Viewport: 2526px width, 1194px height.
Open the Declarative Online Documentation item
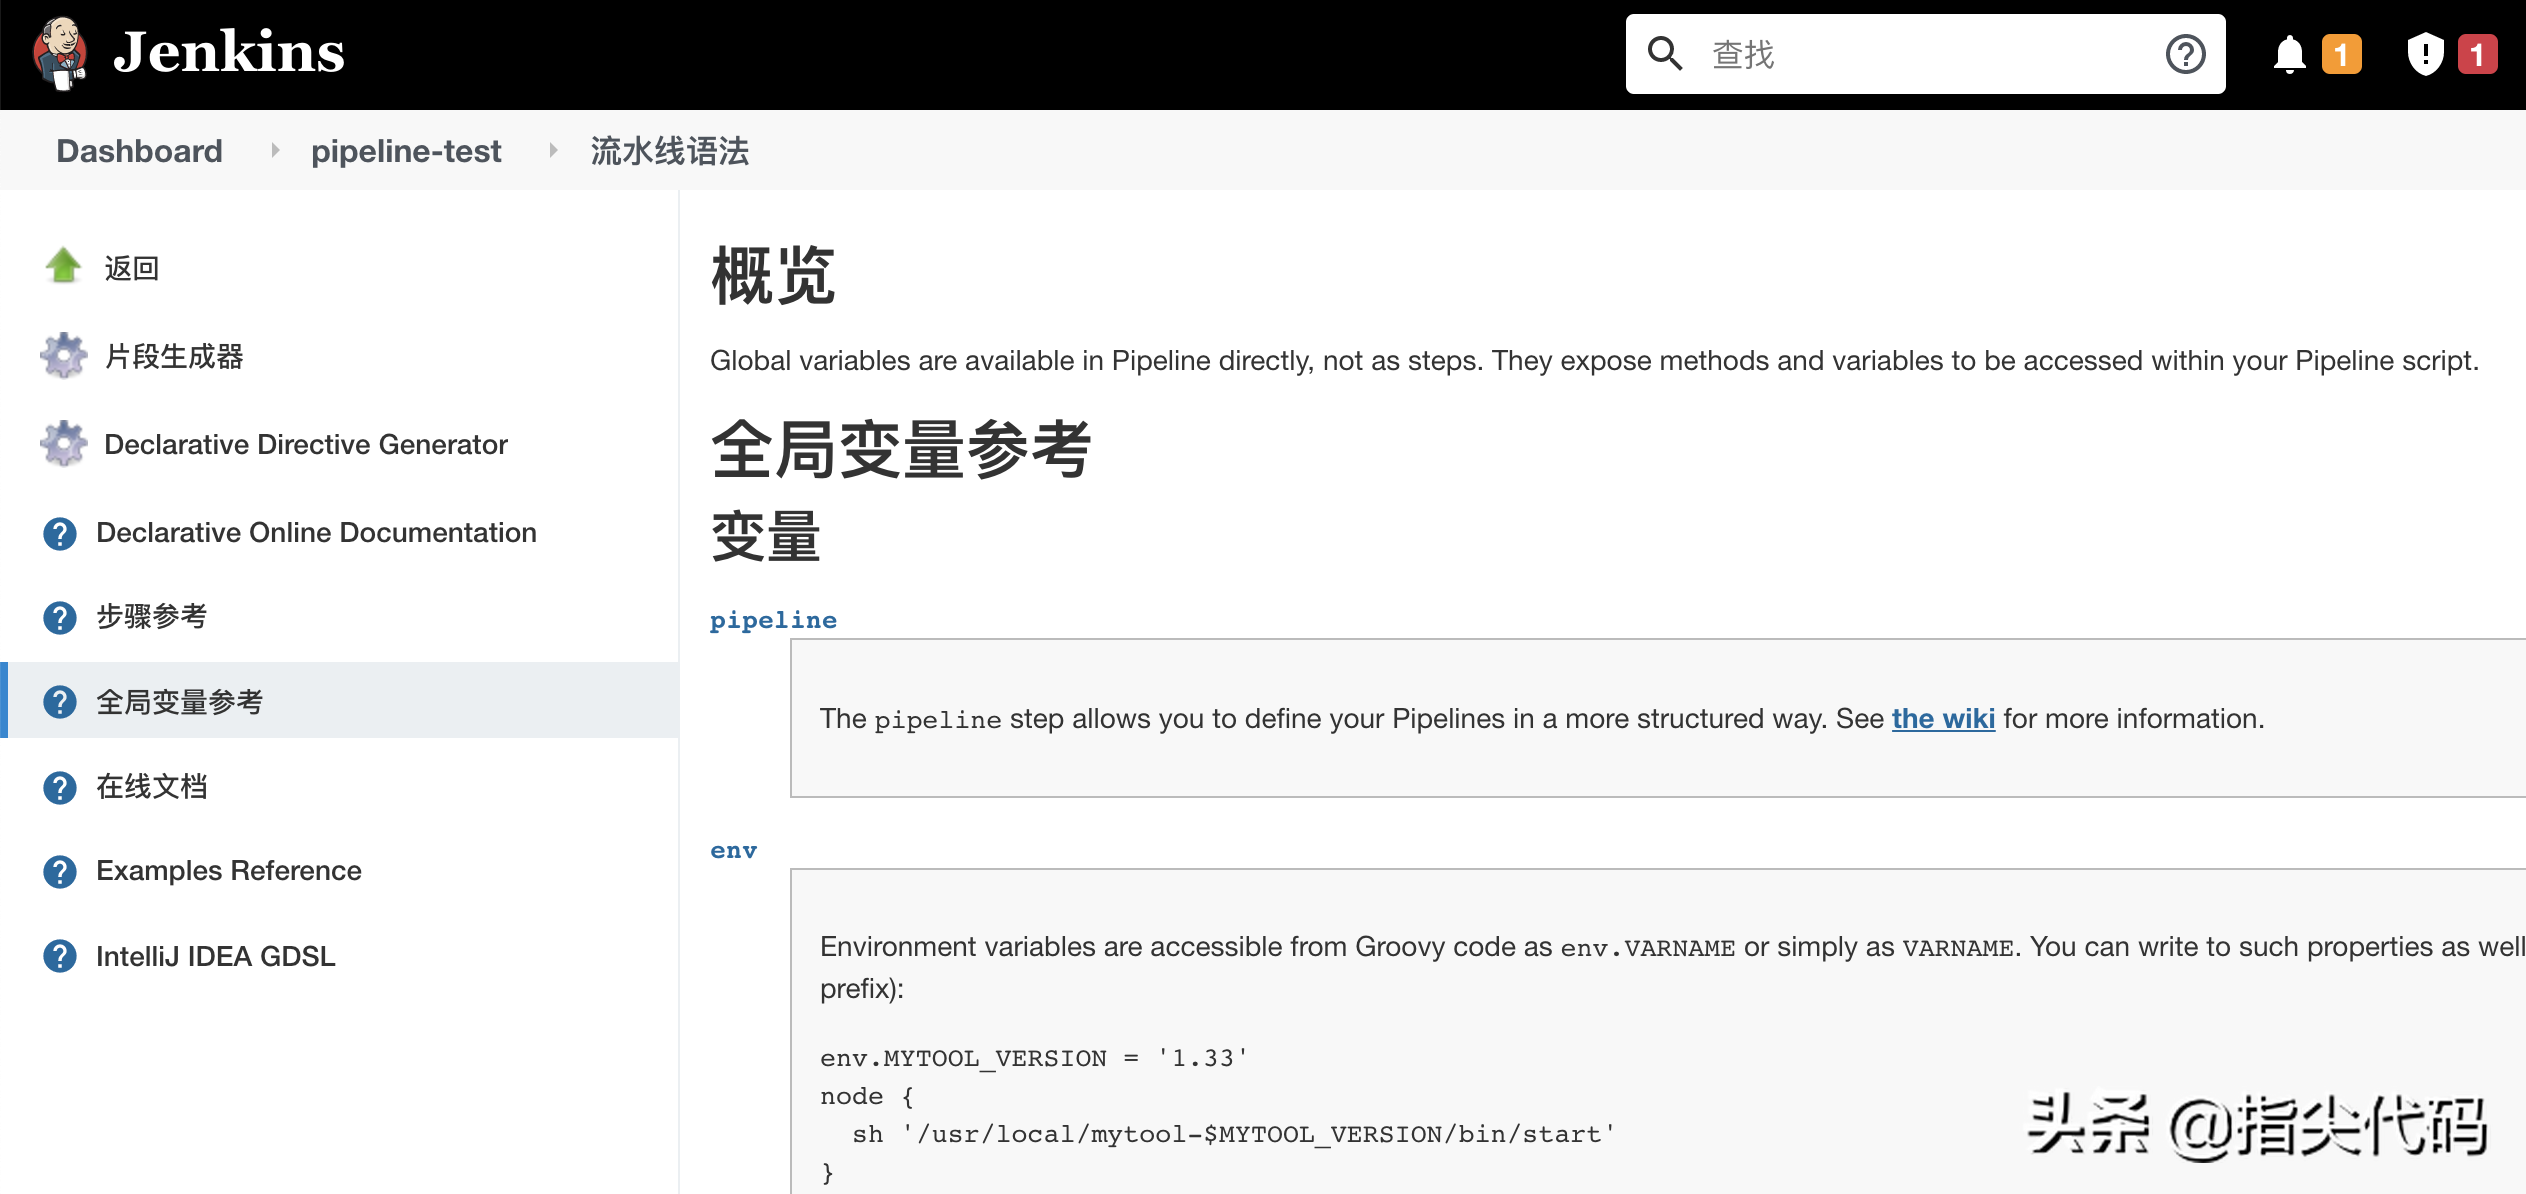click(316, 532)
